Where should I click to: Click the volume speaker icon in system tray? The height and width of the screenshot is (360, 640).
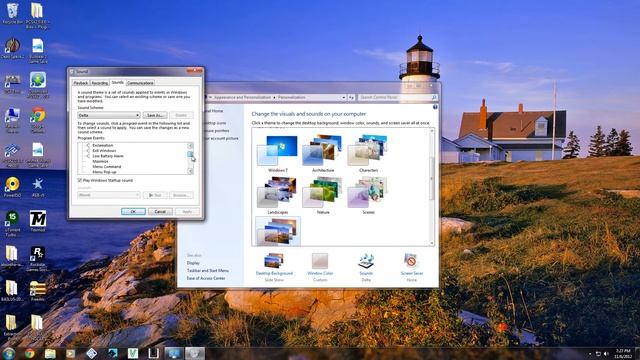point(606,353)
